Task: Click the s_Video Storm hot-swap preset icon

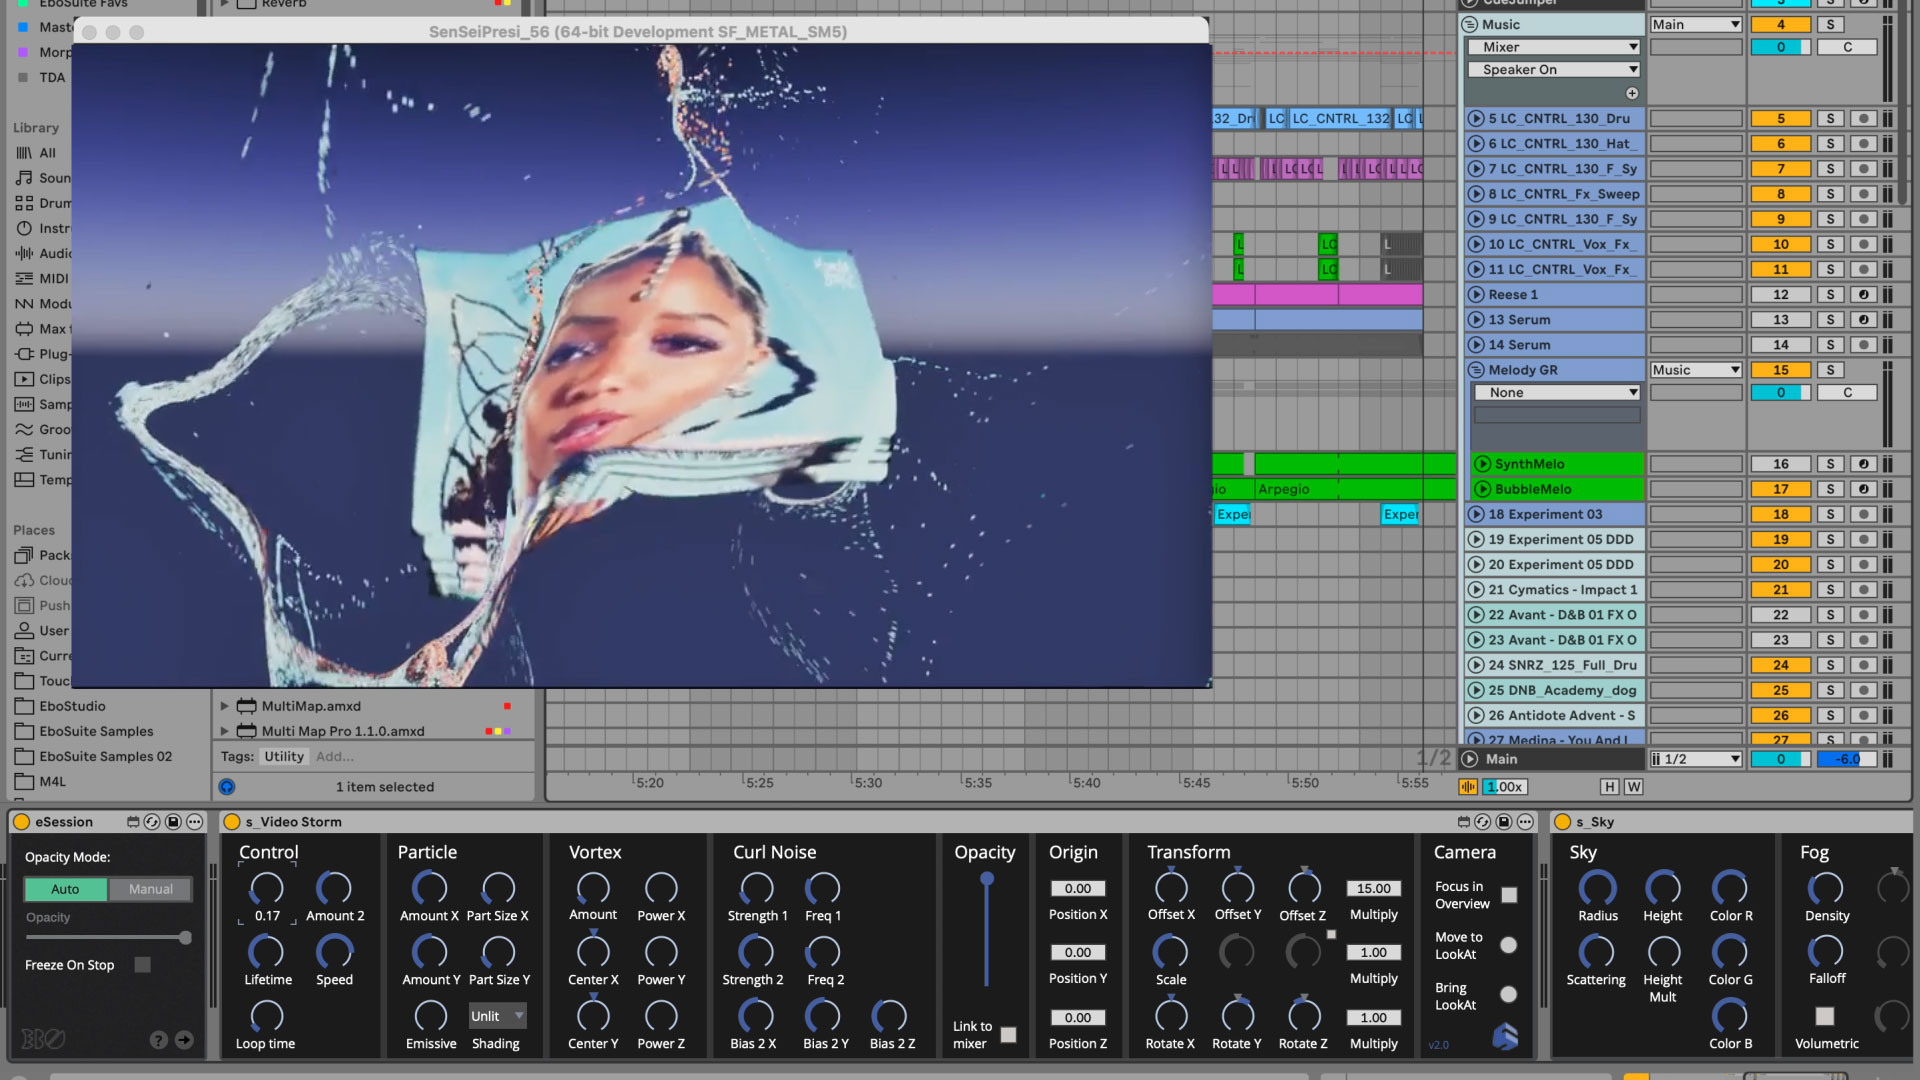Action: coord(1484,822)
